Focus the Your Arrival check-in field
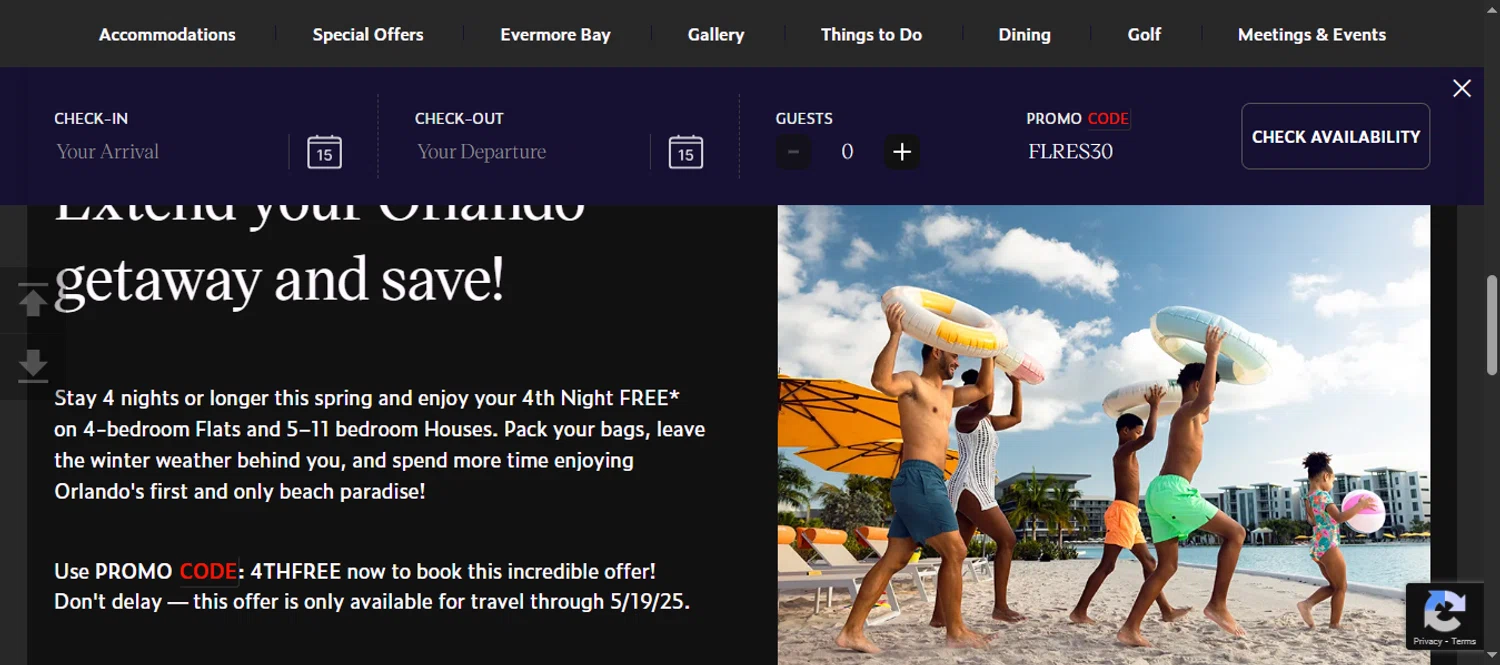This screenshot has width=1500, height=665. tap(166, 152)
